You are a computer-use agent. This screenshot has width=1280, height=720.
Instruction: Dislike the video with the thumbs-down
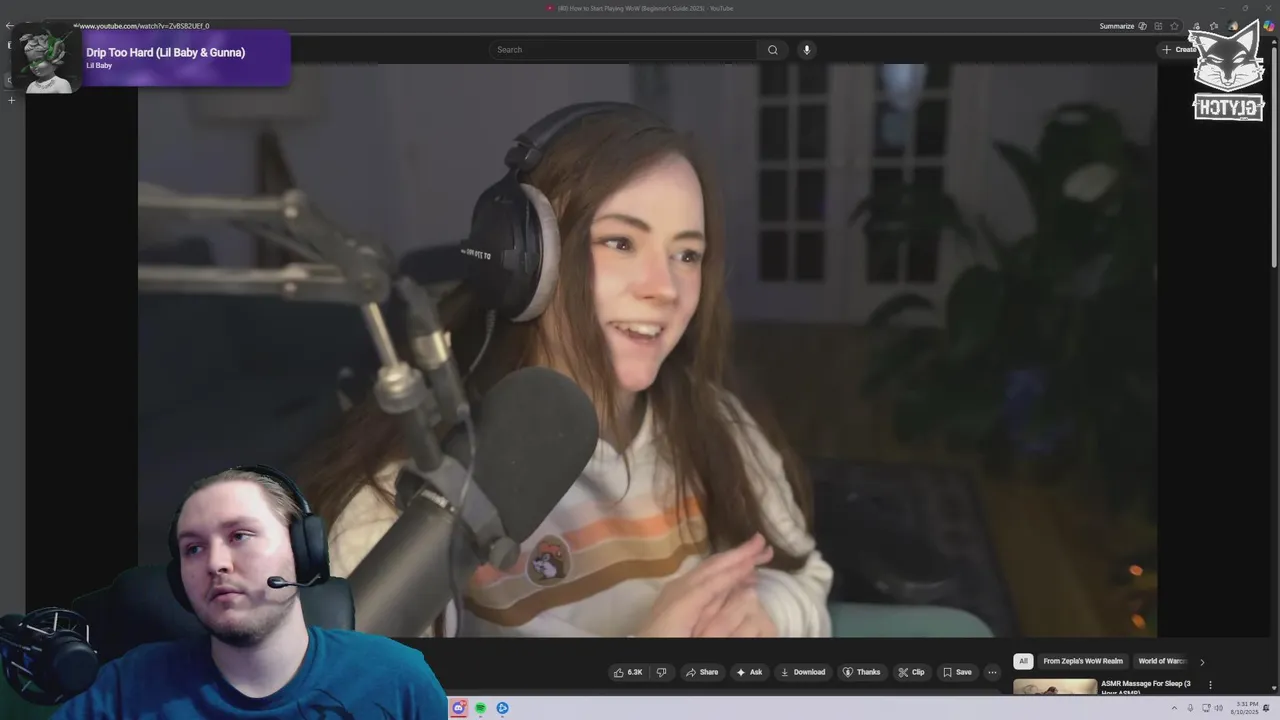click(x=661, y=672)
